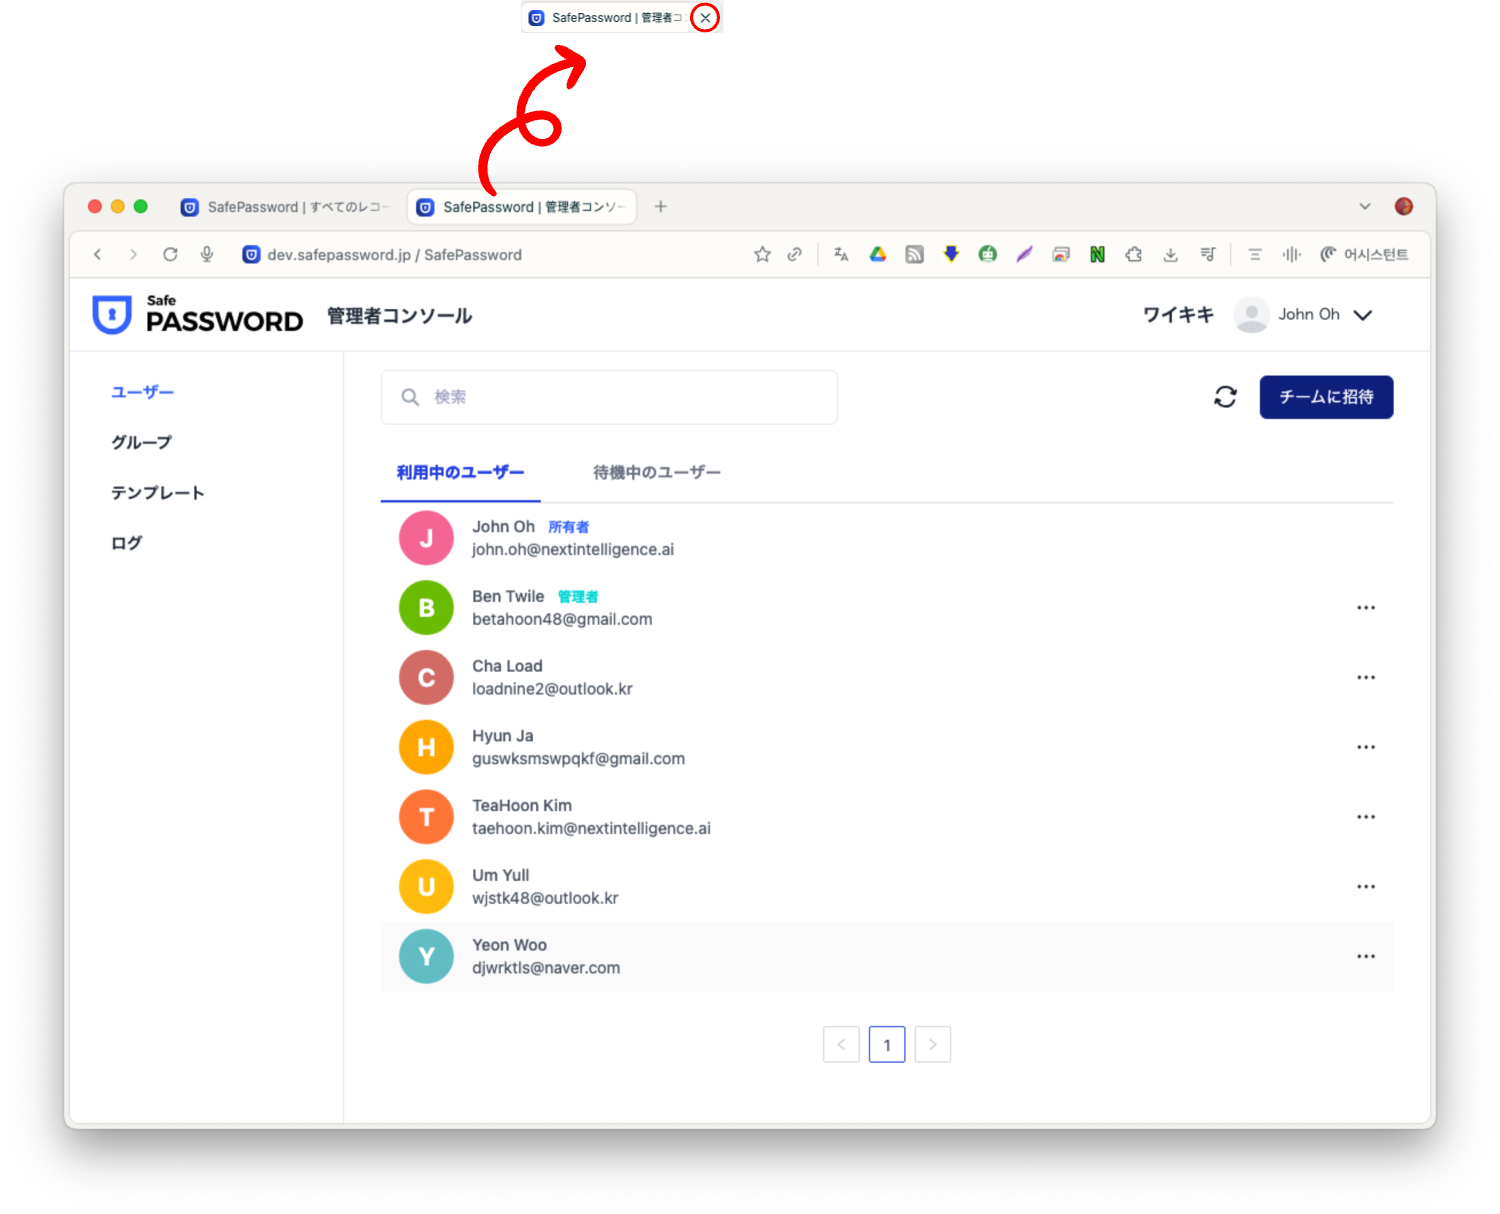Open options menu for Cha Load

pos(1365,678)
